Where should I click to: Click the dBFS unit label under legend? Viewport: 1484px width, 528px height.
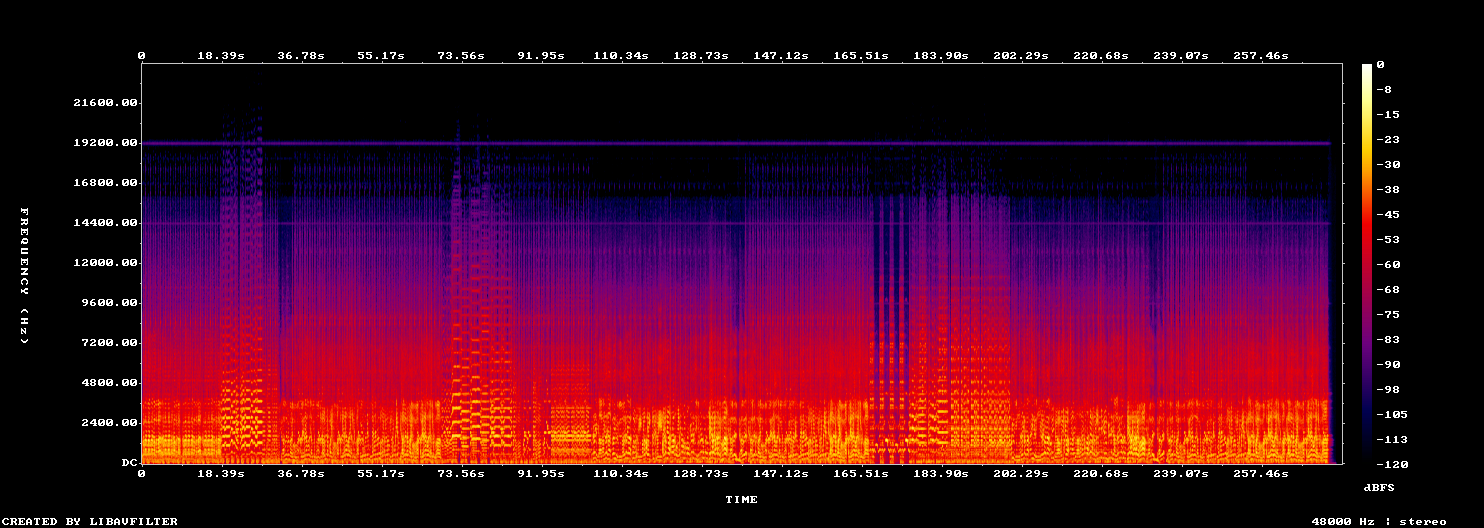[1379, 487]
